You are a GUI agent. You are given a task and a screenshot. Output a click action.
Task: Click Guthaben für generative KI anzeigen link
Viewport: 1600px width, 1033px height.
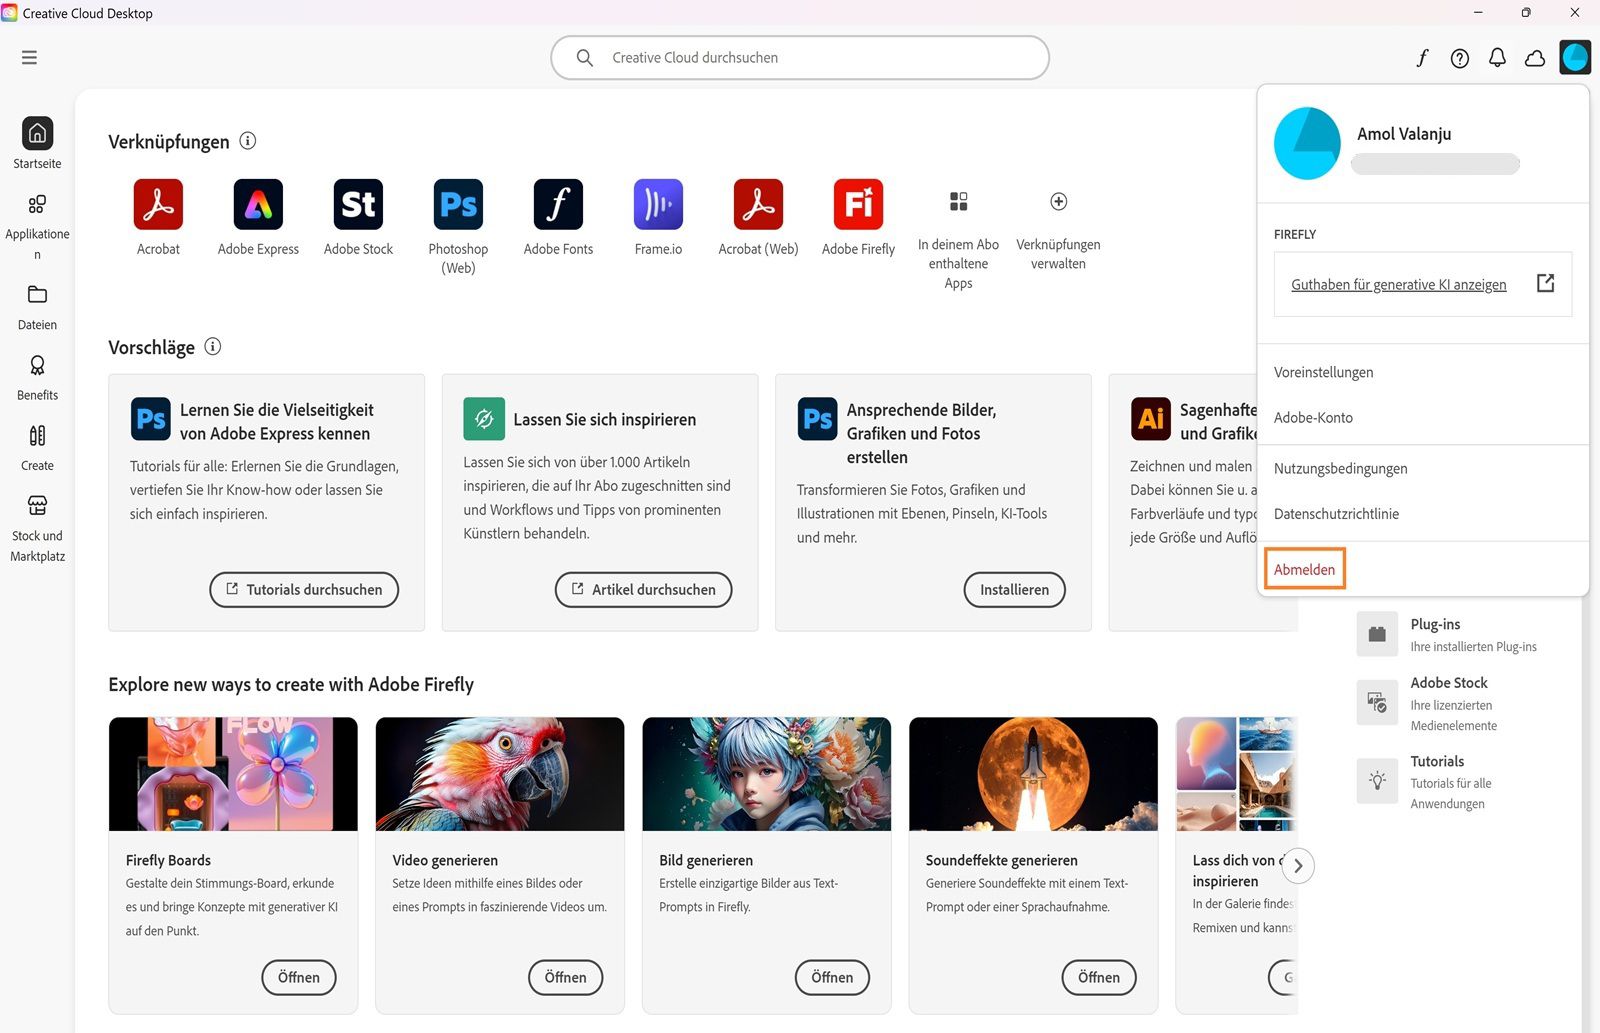click(x=1398, y=285)
